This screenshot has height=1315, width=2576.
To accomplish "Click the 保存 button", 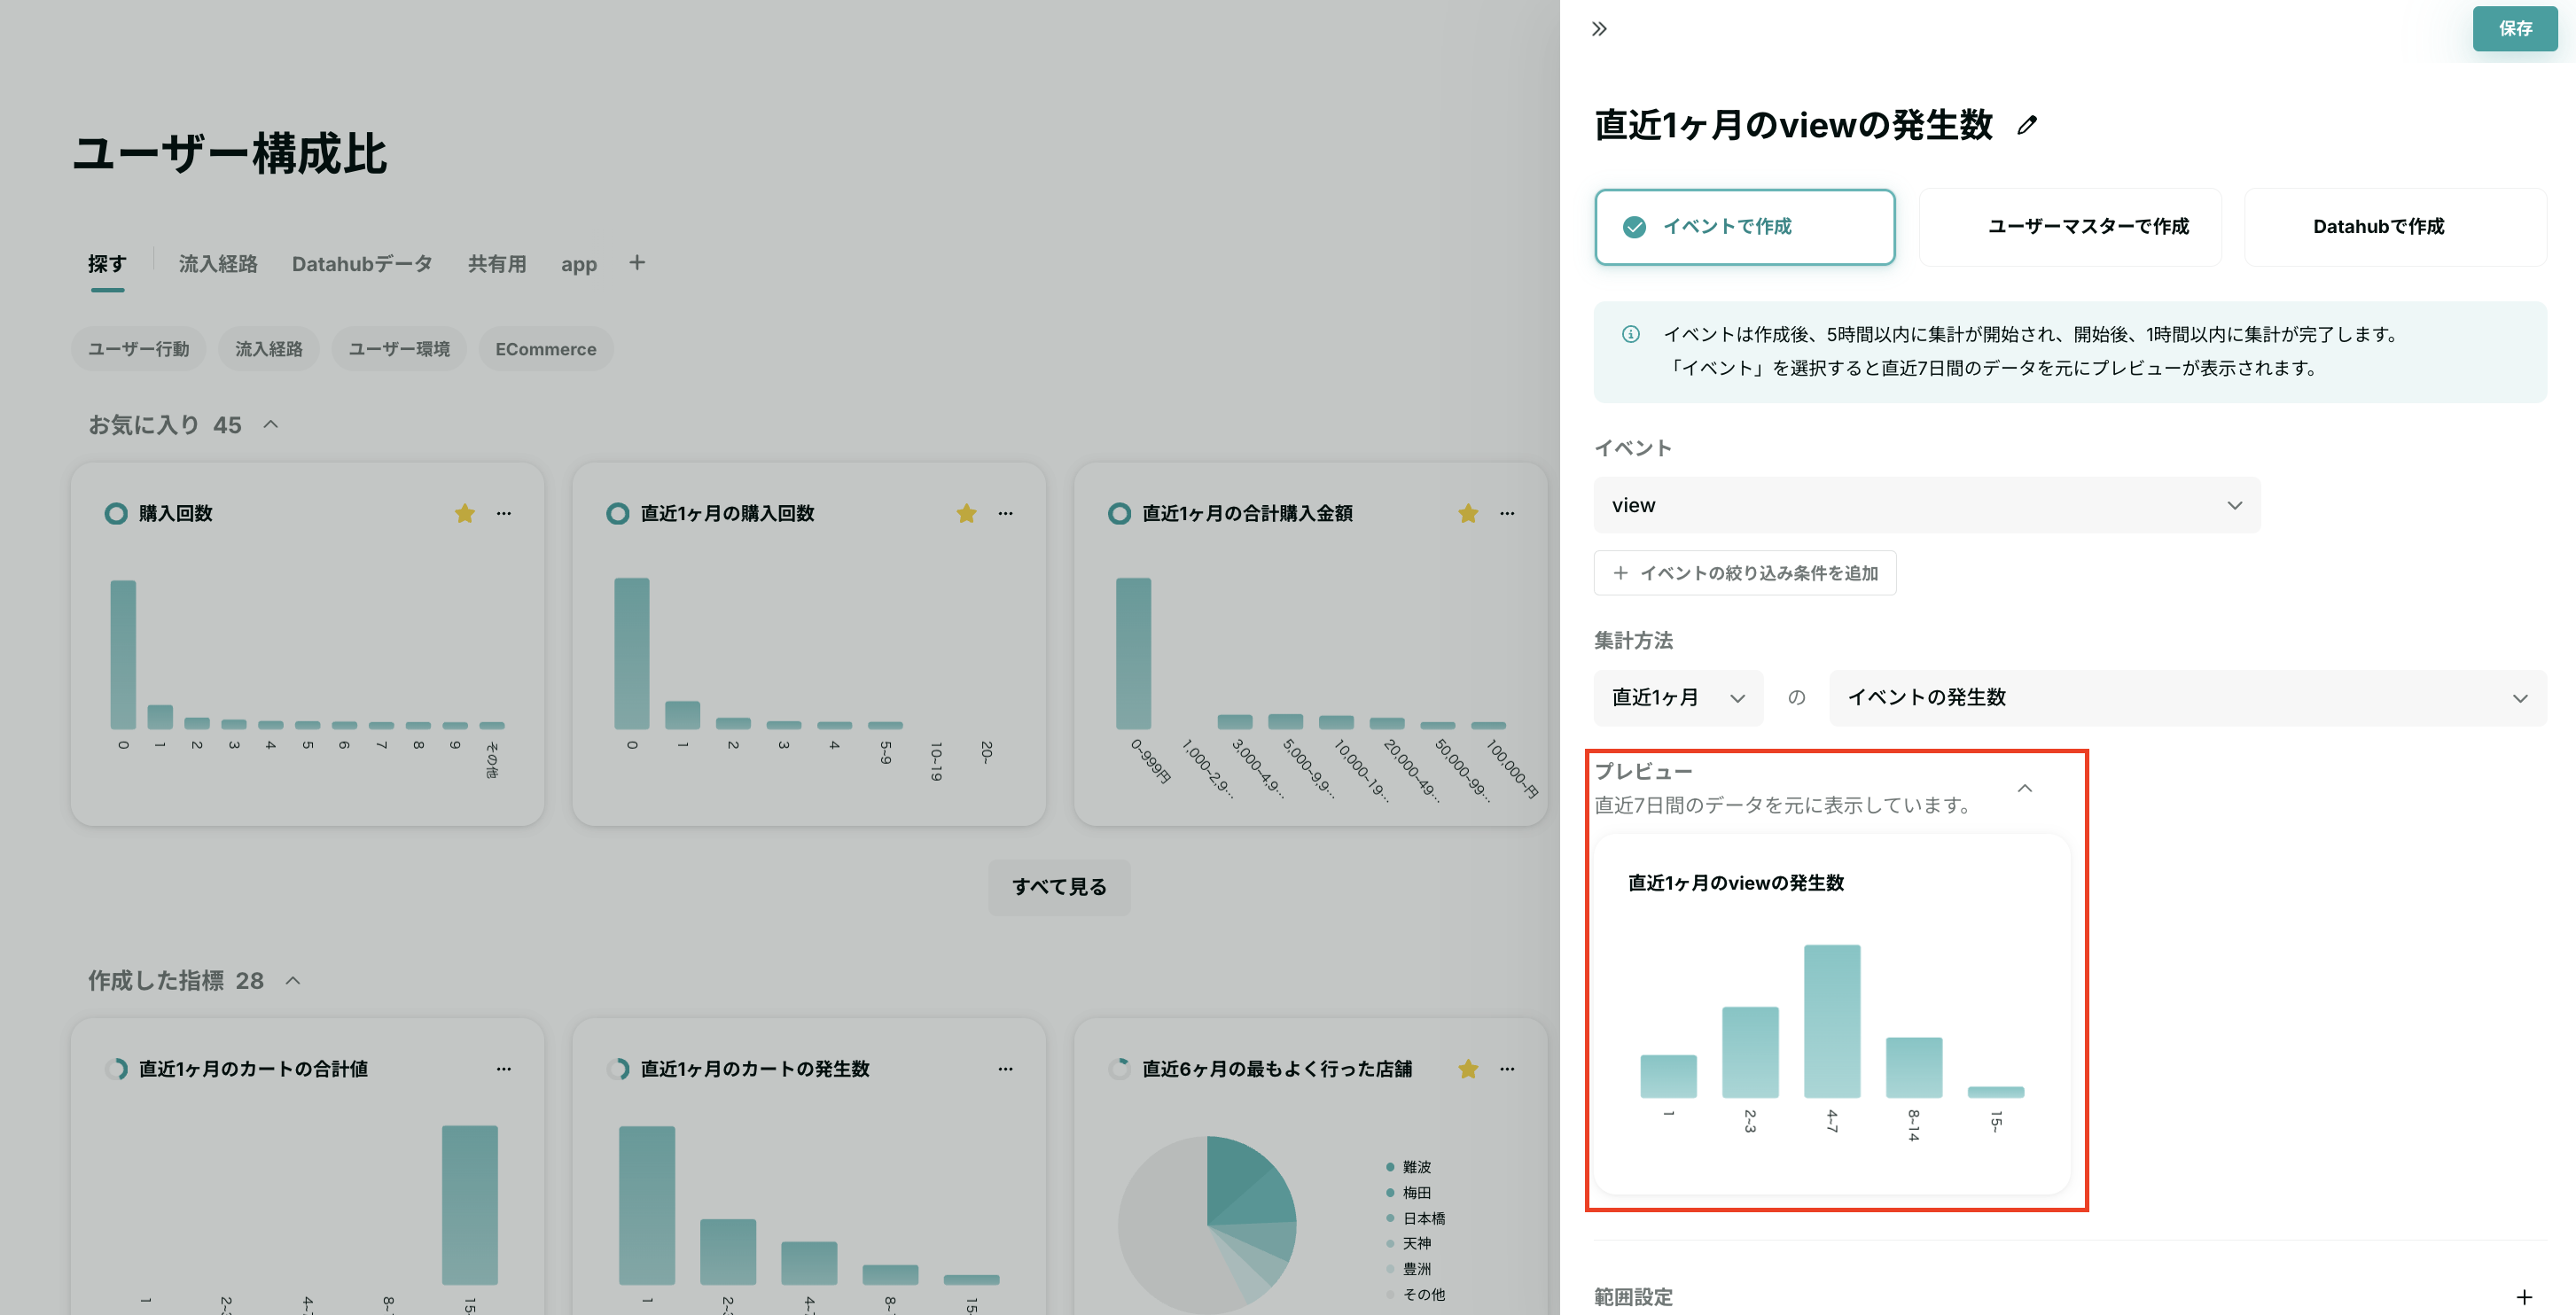I will point(2515,29).
